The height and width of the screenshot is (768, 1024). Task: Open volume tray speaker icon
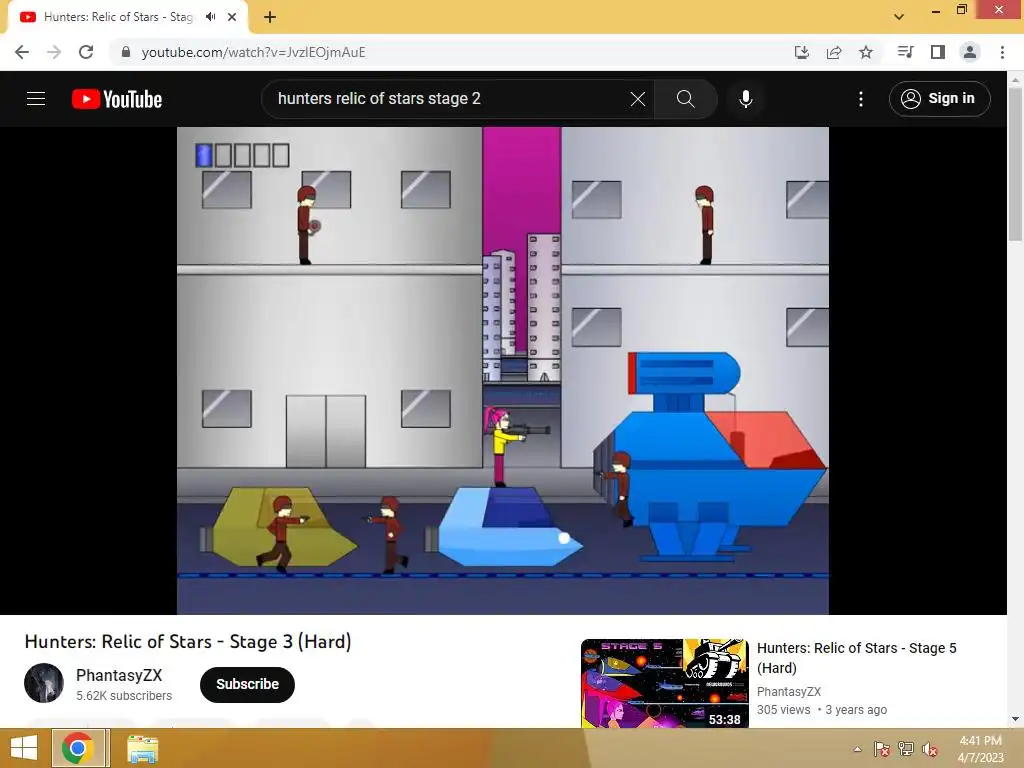click(930, 749)
